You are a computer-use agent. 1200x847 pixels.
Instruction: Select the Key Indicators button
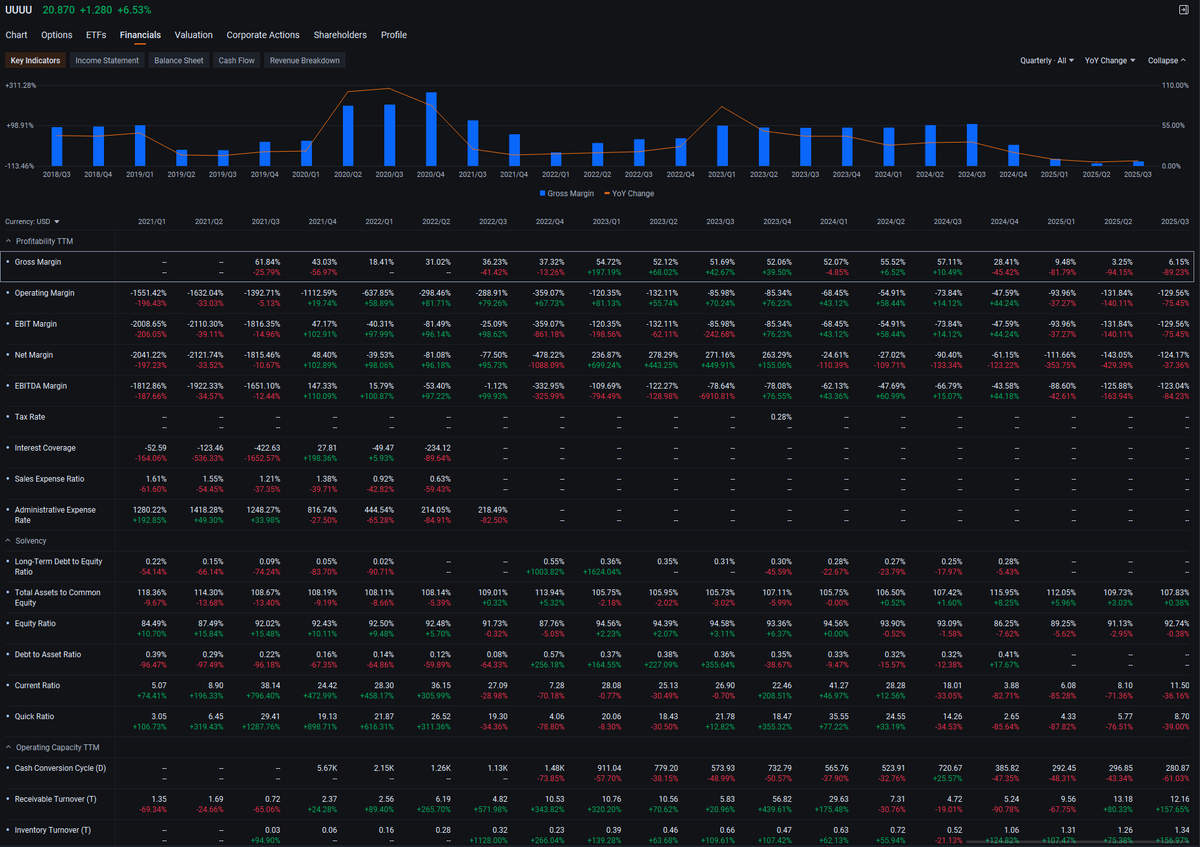point(35,60)
